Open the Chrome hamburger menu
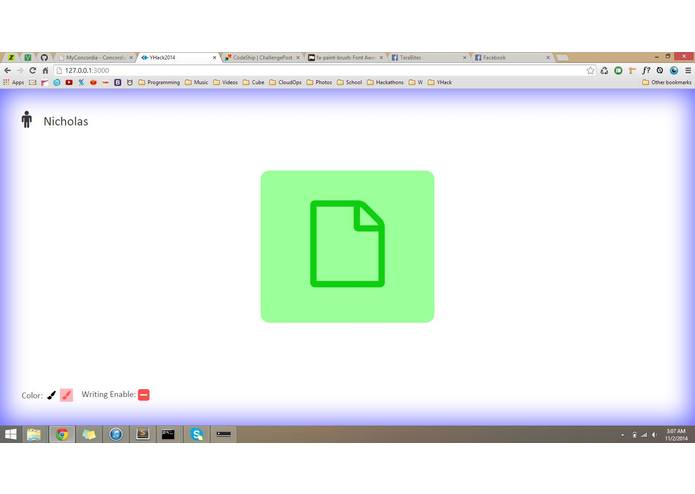 click(x=688, y=70)
